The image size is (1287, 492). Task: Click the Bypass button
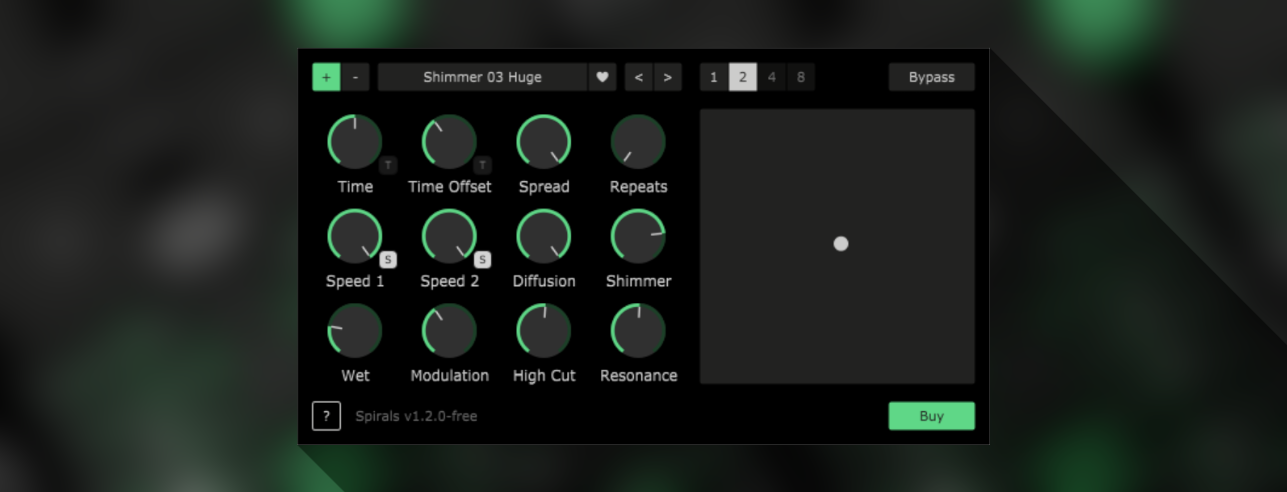[x=931, y=77]
